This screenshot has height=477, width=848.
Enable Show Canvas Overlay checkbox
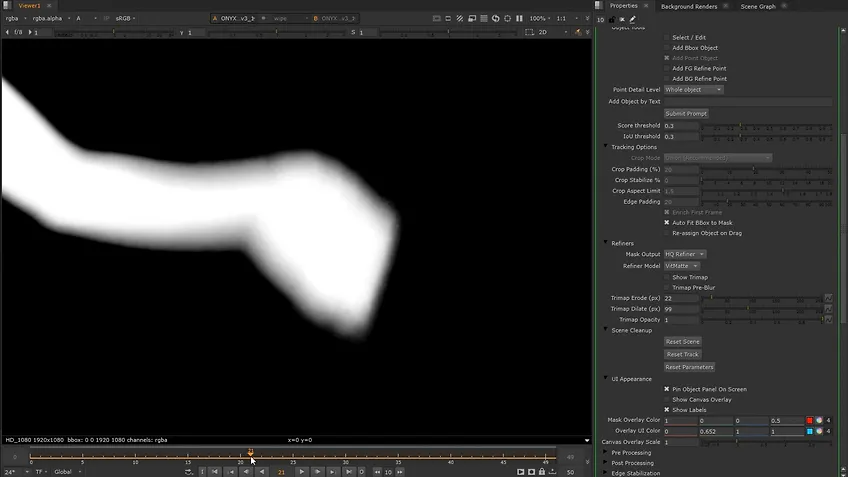(667, 399)
